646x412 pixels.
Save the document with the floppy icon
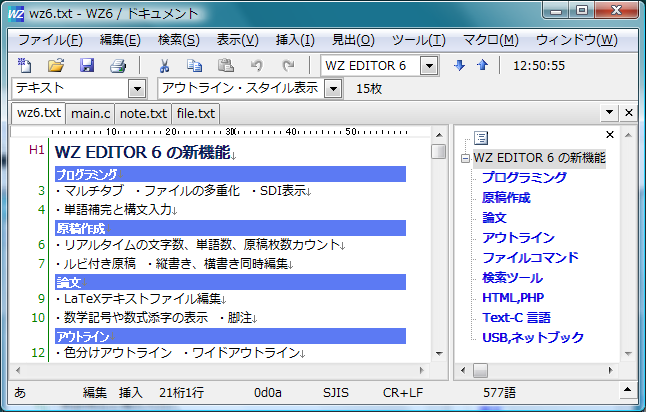click(87, 65)
